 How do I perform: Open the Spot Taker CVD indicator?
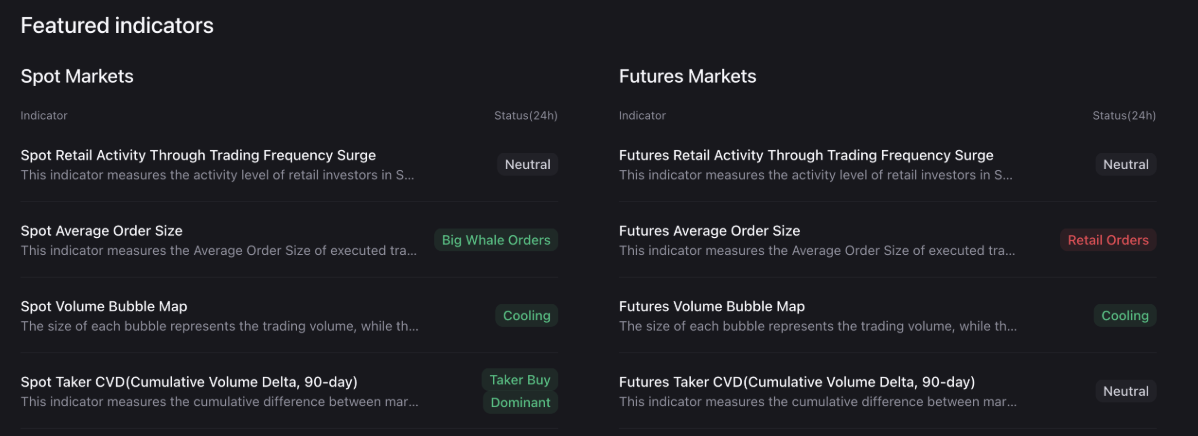189,382
